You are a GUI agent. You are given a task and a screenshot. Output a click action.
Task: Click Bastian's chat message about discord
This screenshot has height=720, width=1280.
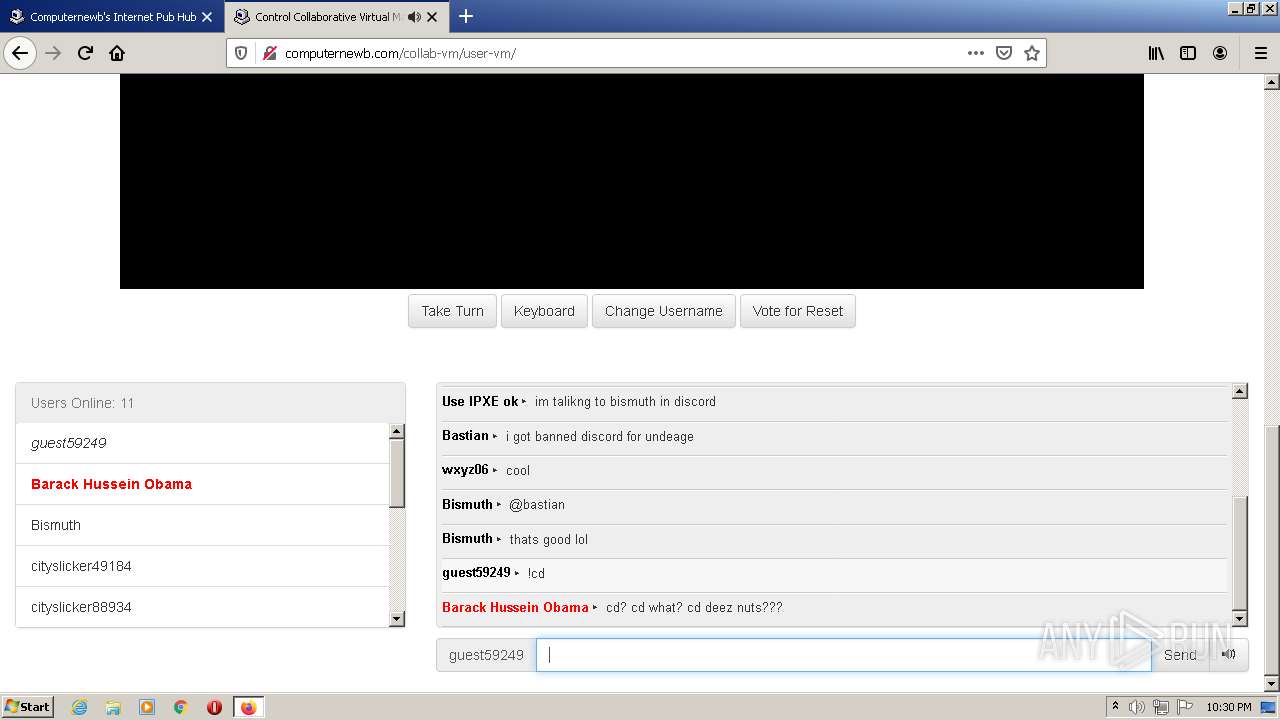(x=599, y=436)
